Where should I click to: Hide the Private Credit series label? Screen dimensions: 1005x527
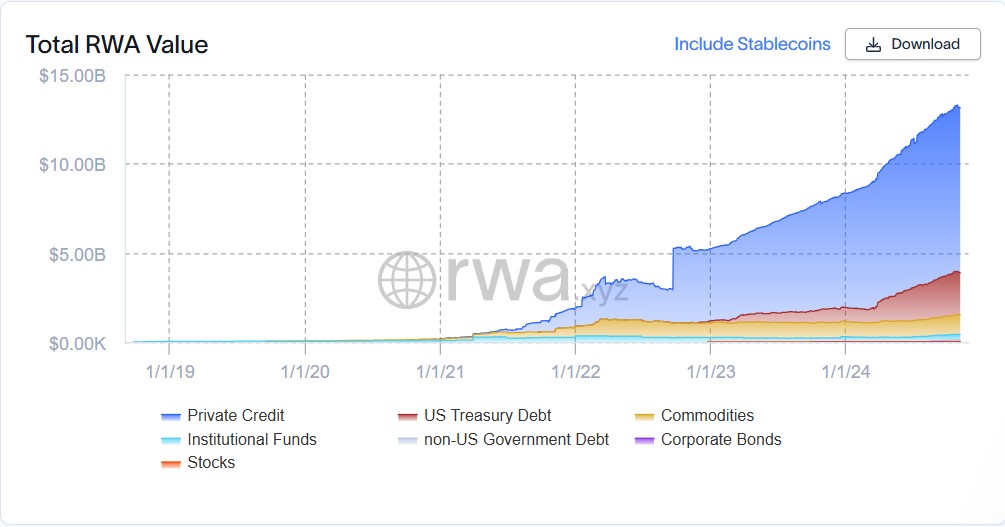[x=235, y=416]
